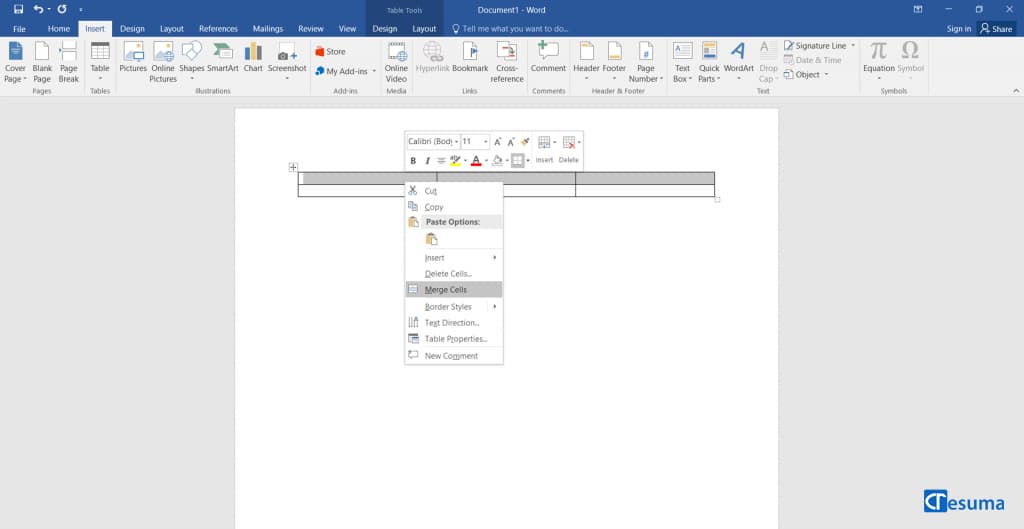The height and width of the screenshot is (529, 1024).
Task: Open the Store add-ins button
Action: [330, 52]
